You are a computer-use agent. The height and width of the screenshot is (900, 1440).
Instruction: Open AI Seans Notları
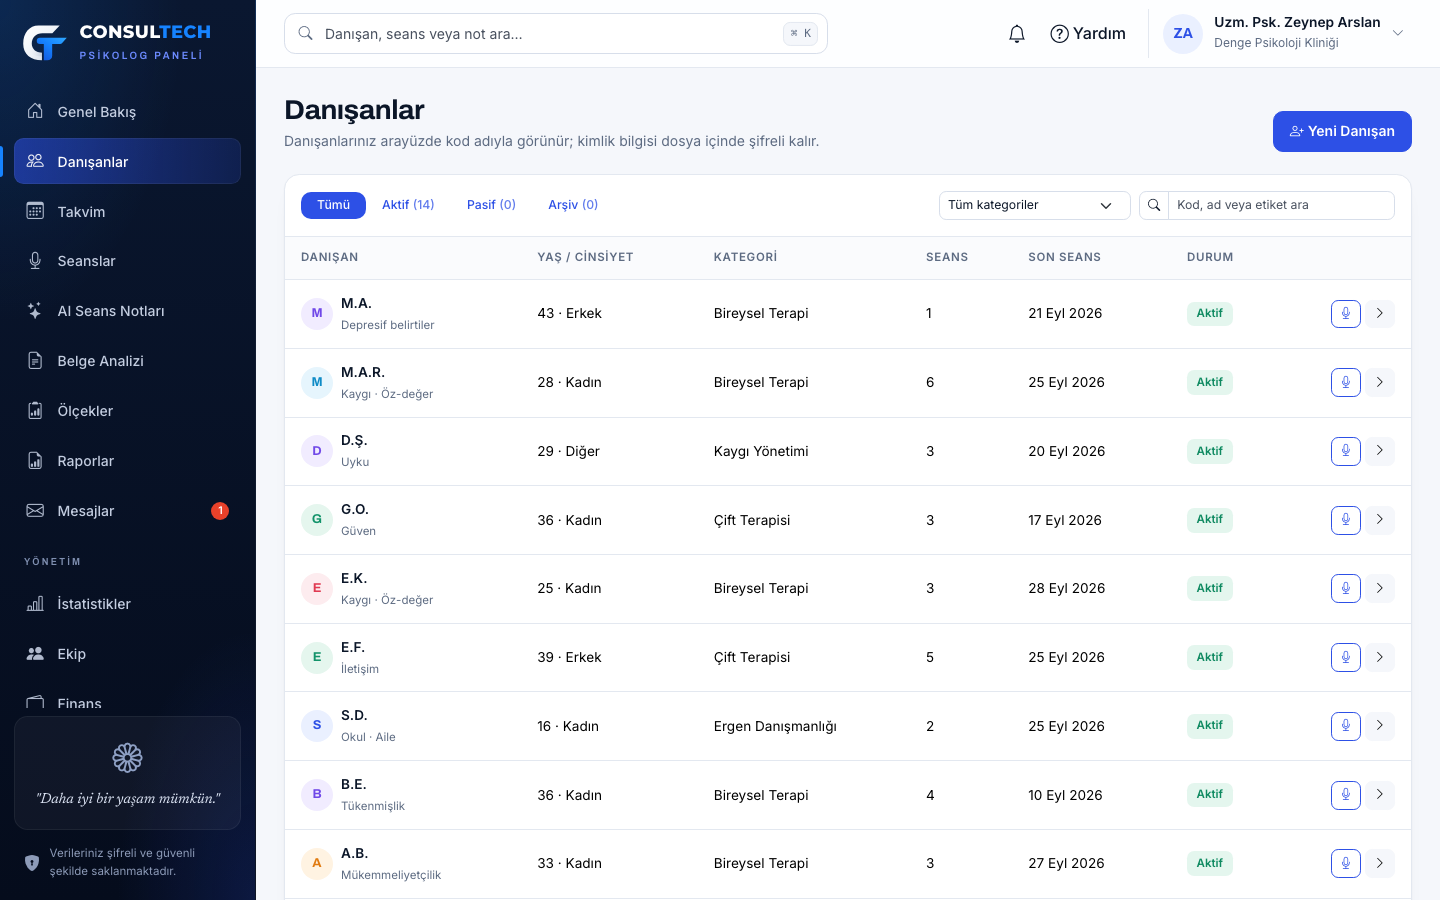coord(127,311)
